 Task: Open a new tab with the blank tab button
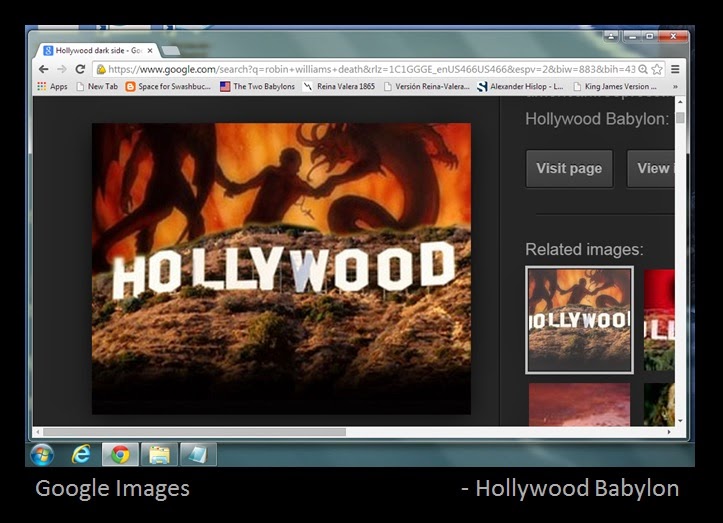click(x=171, y=50)
